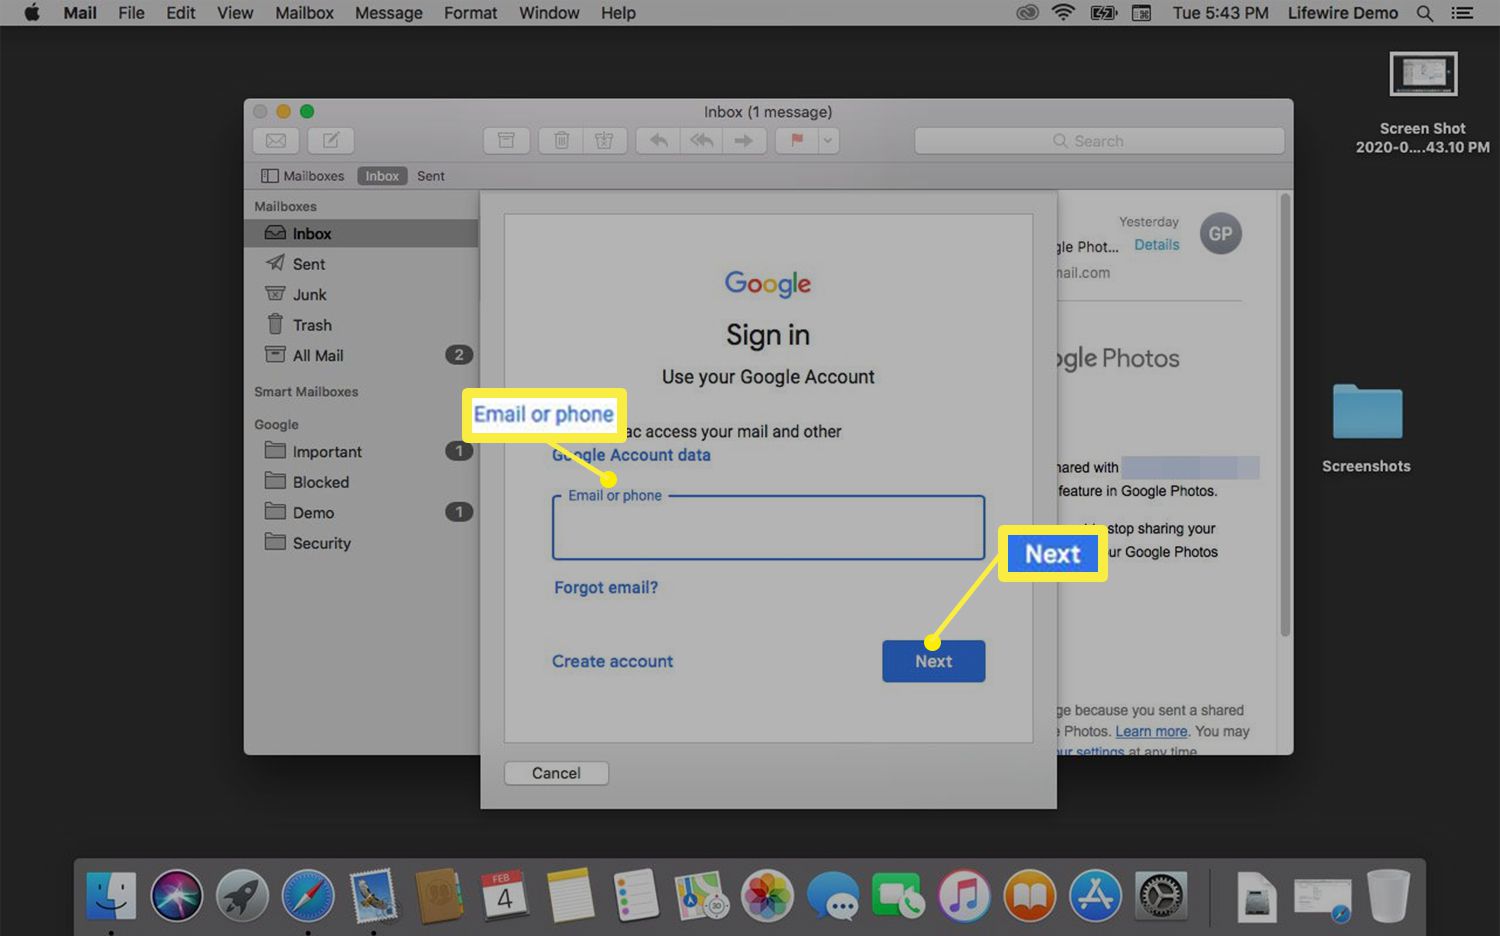Screen dimensions: 1500x936
Task: Click the Email or phone input field
Action: pyautogui.click(x=768, y=528)
